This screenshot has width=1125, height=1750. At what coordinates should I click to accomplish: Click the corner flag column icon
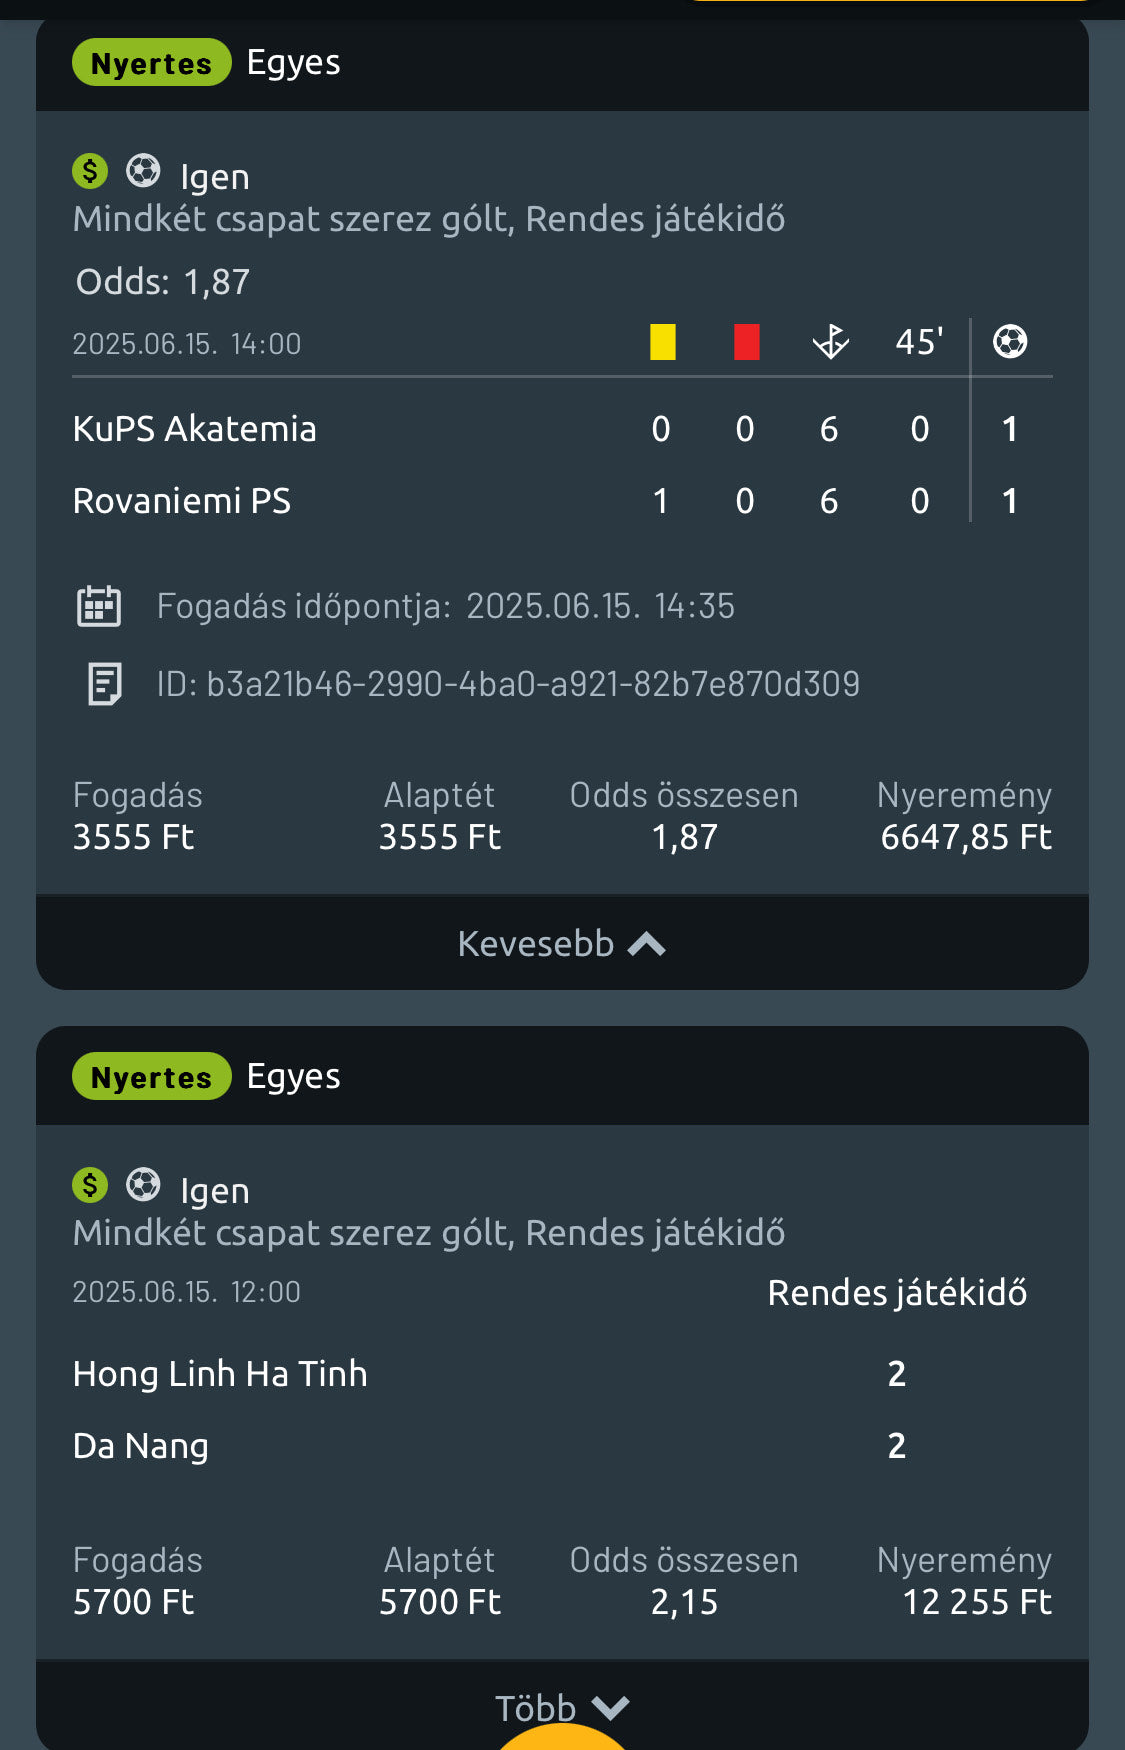(830, 342)
